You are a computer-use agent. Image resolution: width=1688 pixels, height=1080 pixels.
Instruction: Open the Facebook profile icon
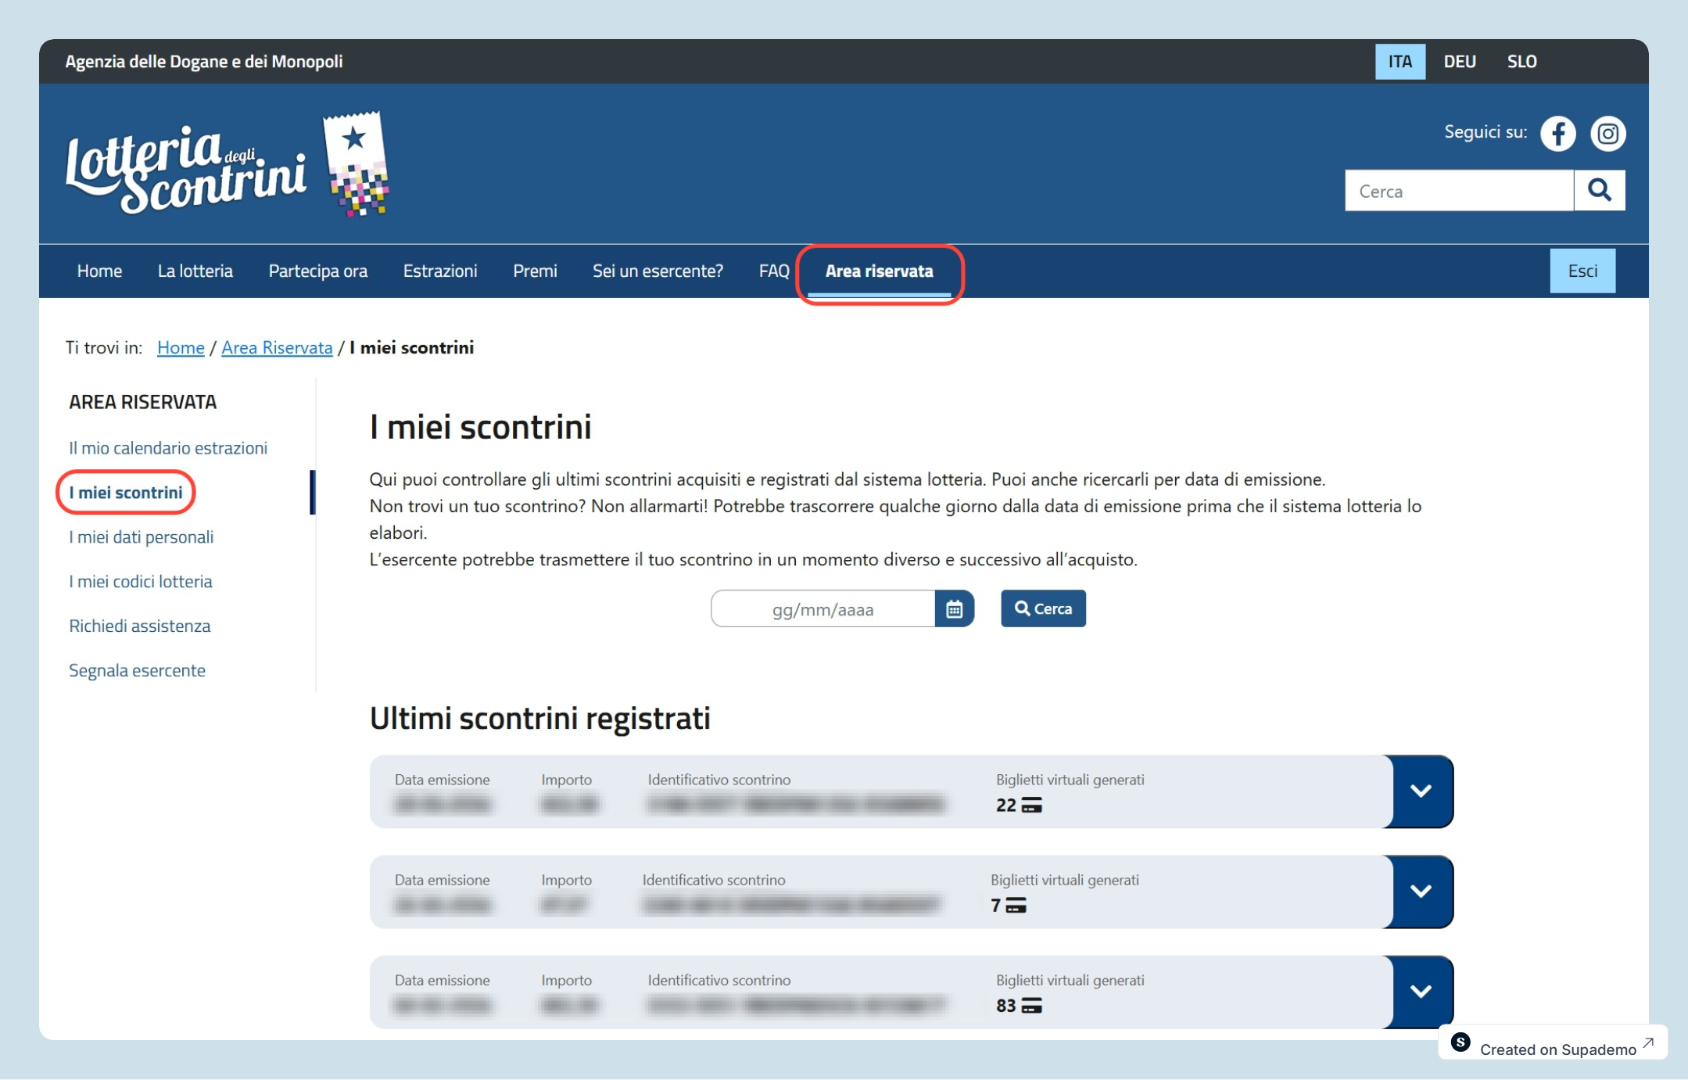(x=1558, y=132)
